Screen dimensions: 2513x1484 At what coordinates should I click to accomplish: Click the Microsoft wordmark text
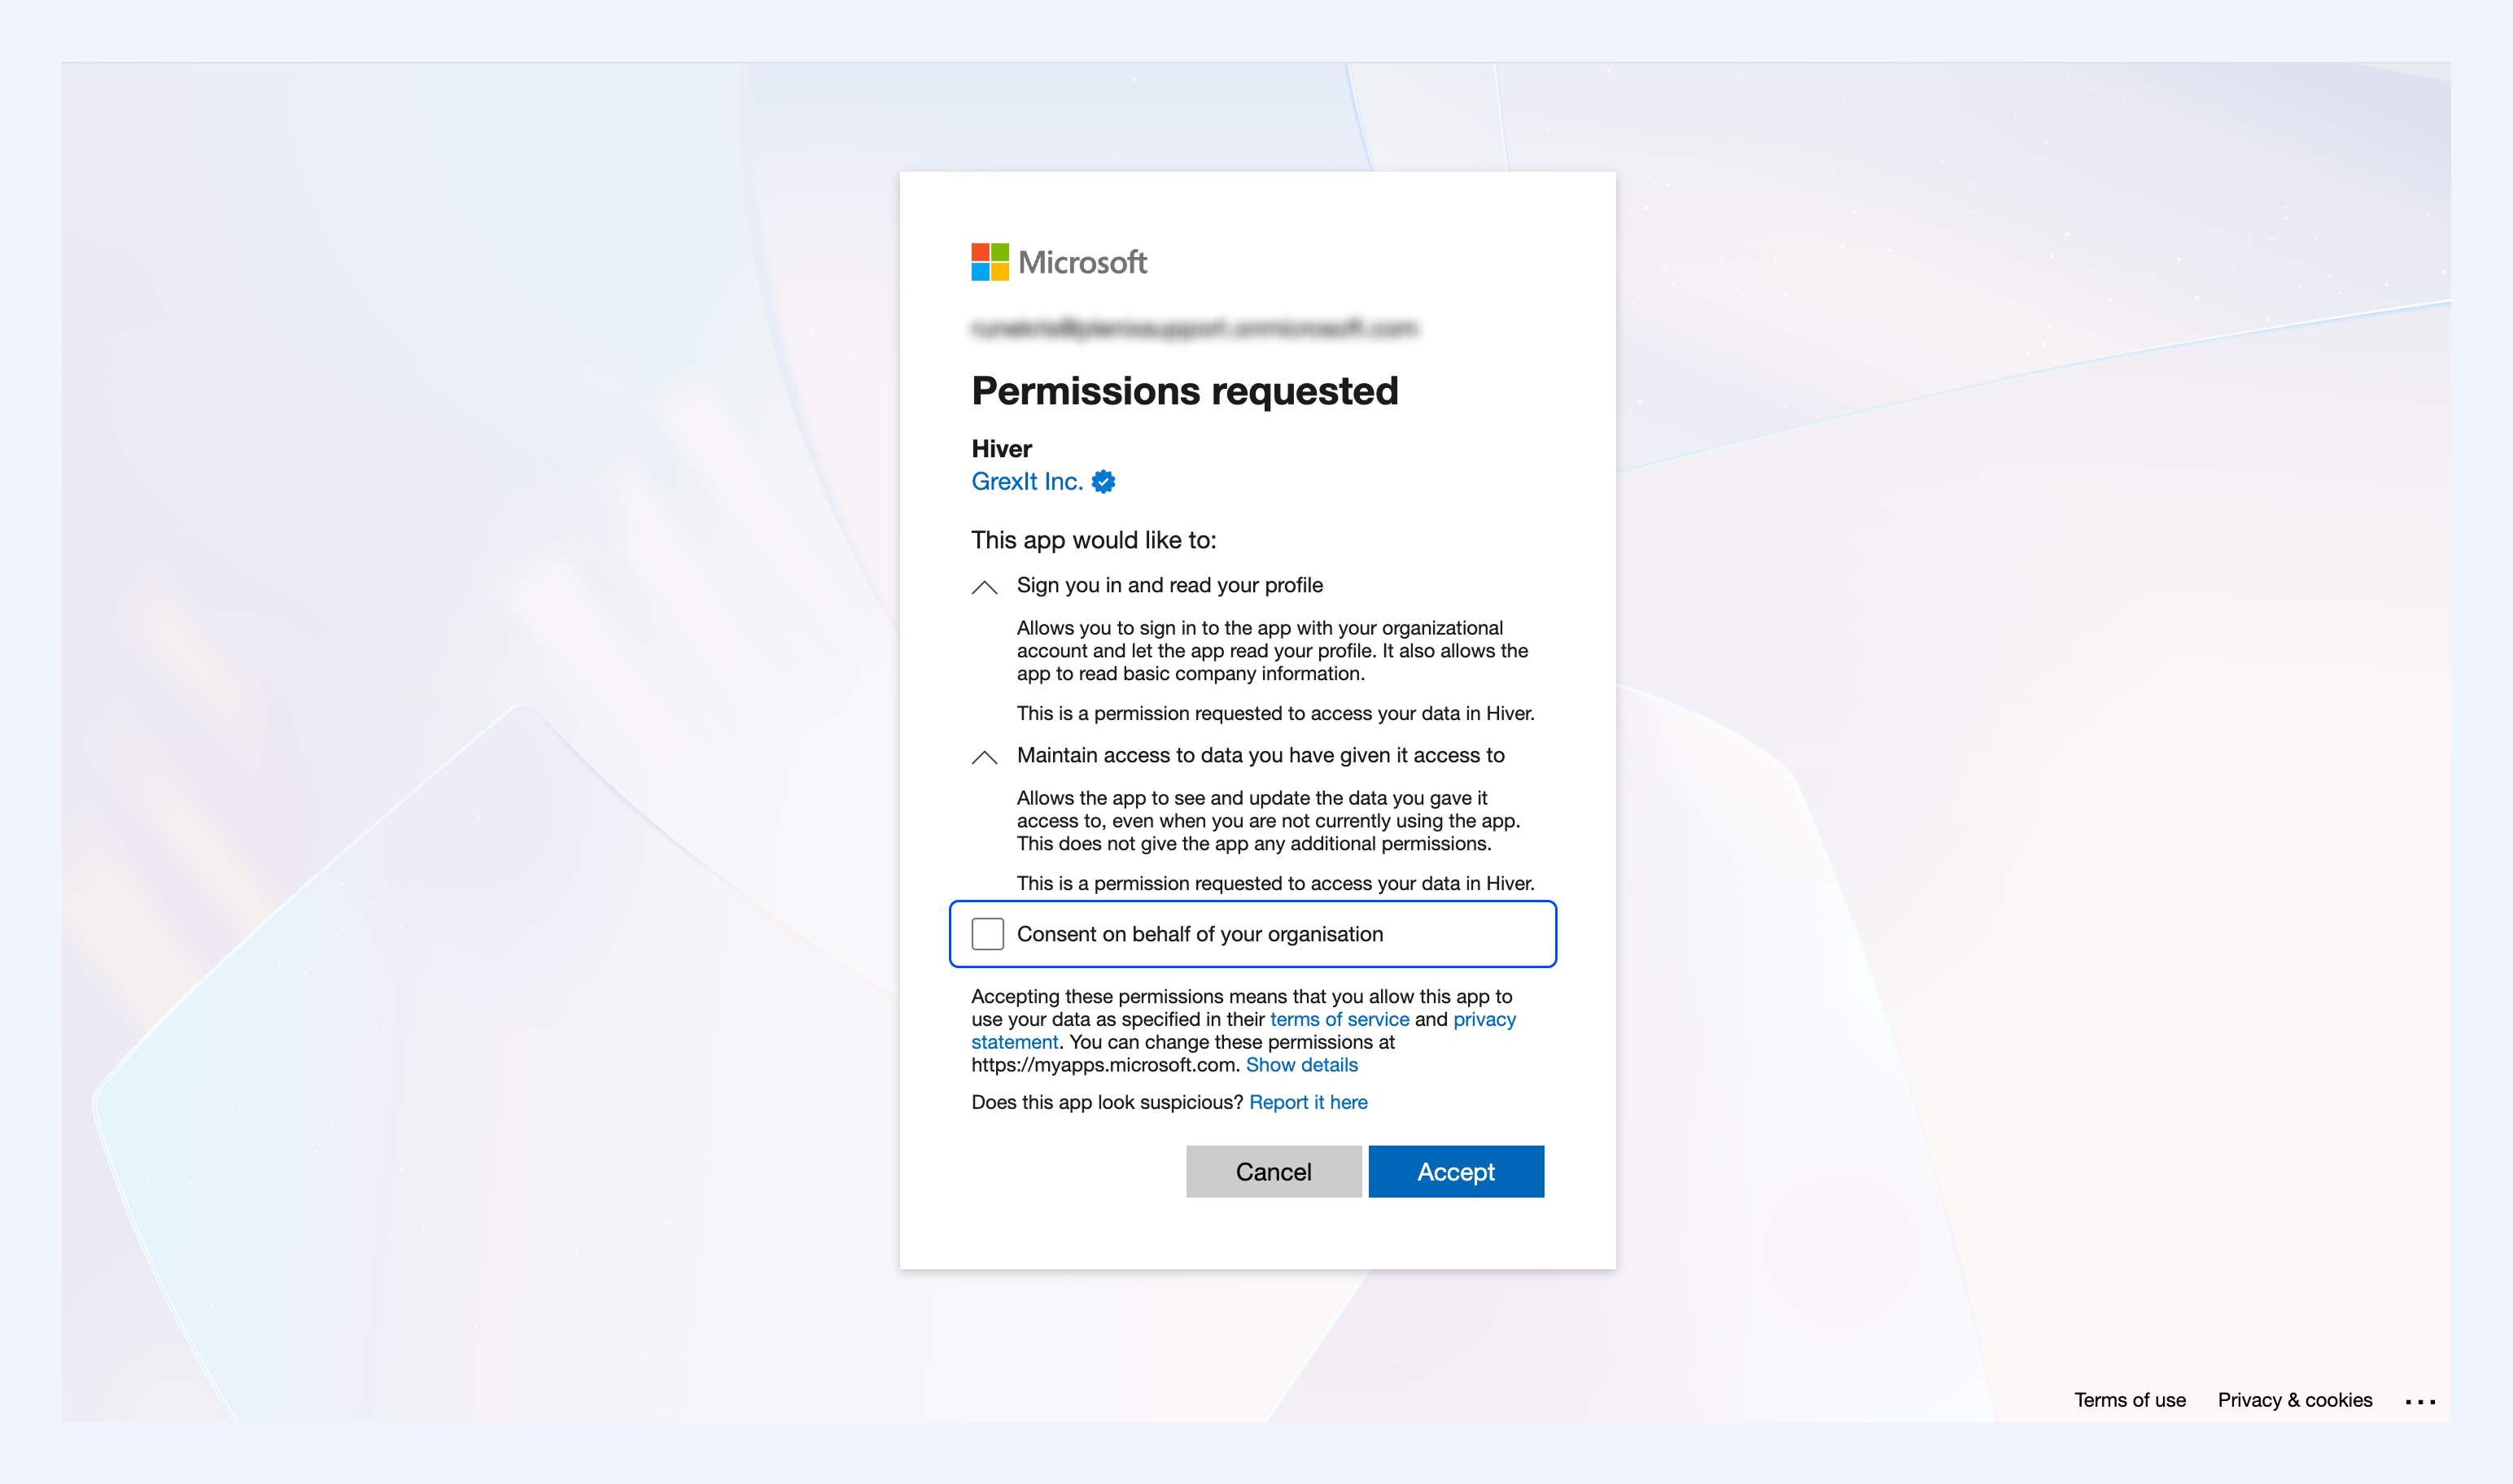1082,262
